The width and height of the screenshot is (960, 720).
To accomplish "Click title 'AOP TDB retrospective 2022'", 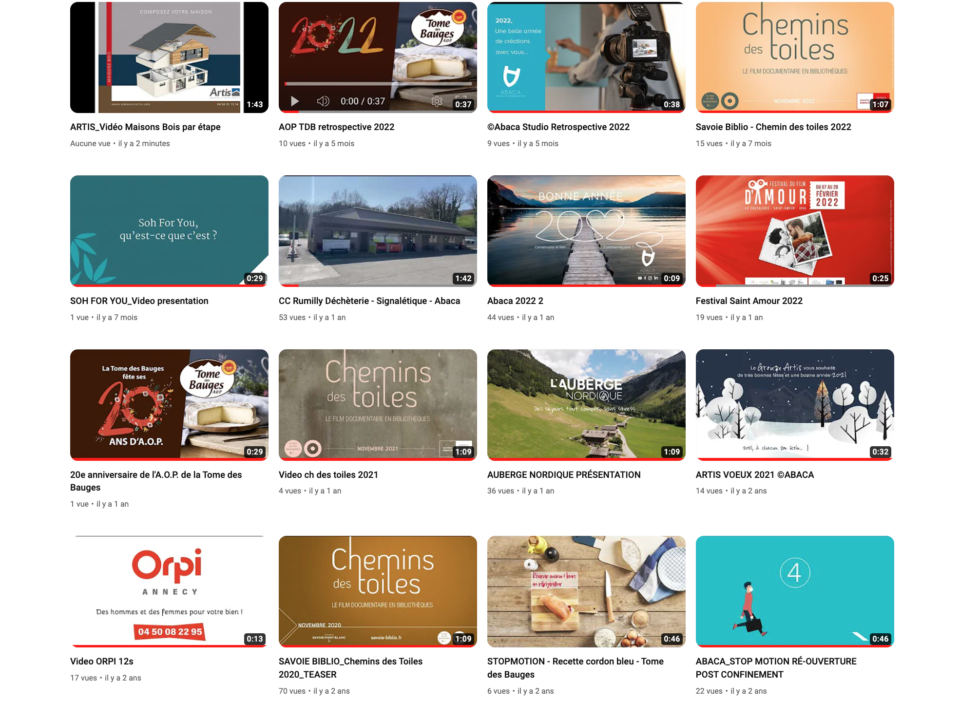I will pos(337,127).
